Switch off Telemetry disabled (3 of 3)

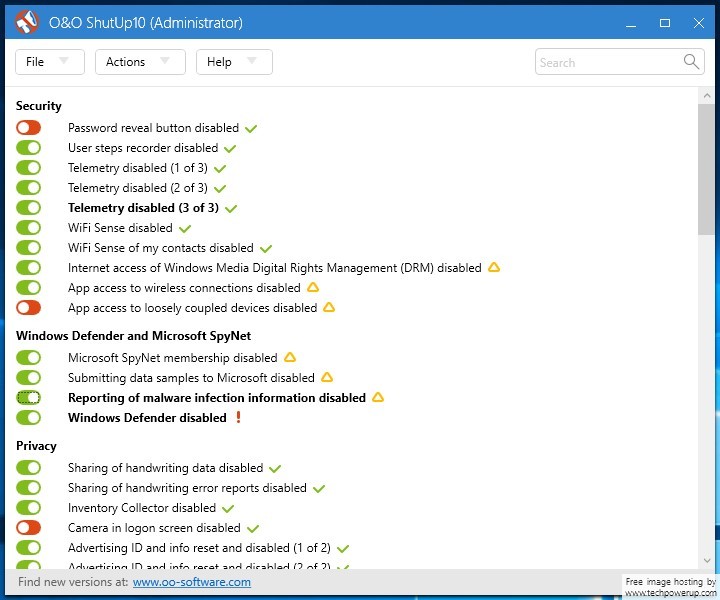coord(28,207)
